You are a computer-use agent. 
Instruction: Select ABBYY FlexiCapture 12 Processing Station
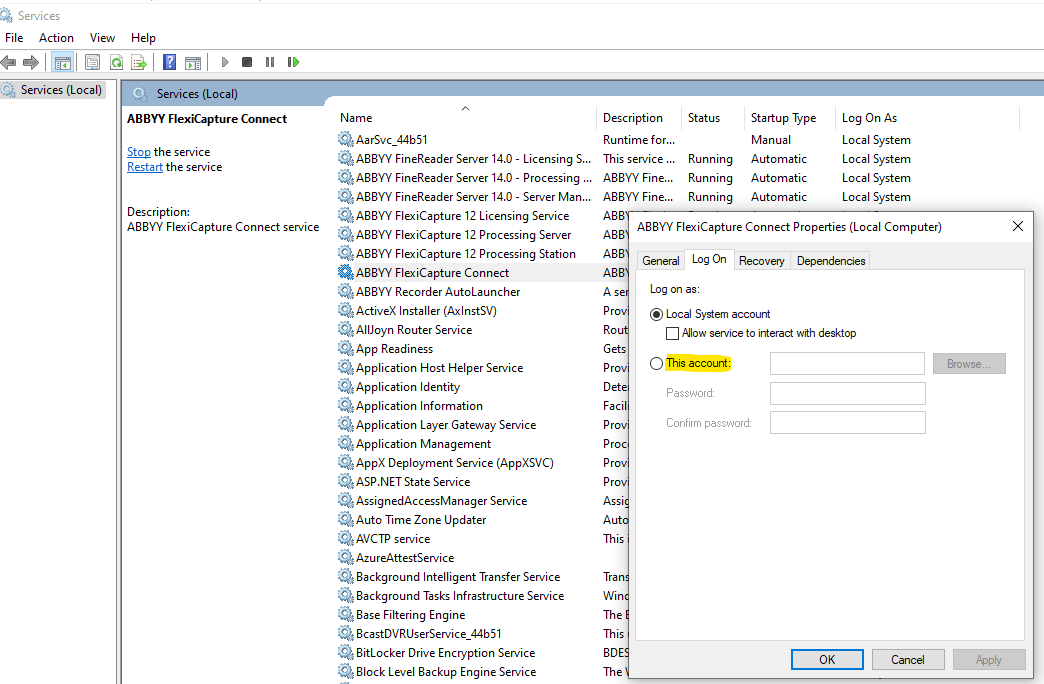click(465, 254)
